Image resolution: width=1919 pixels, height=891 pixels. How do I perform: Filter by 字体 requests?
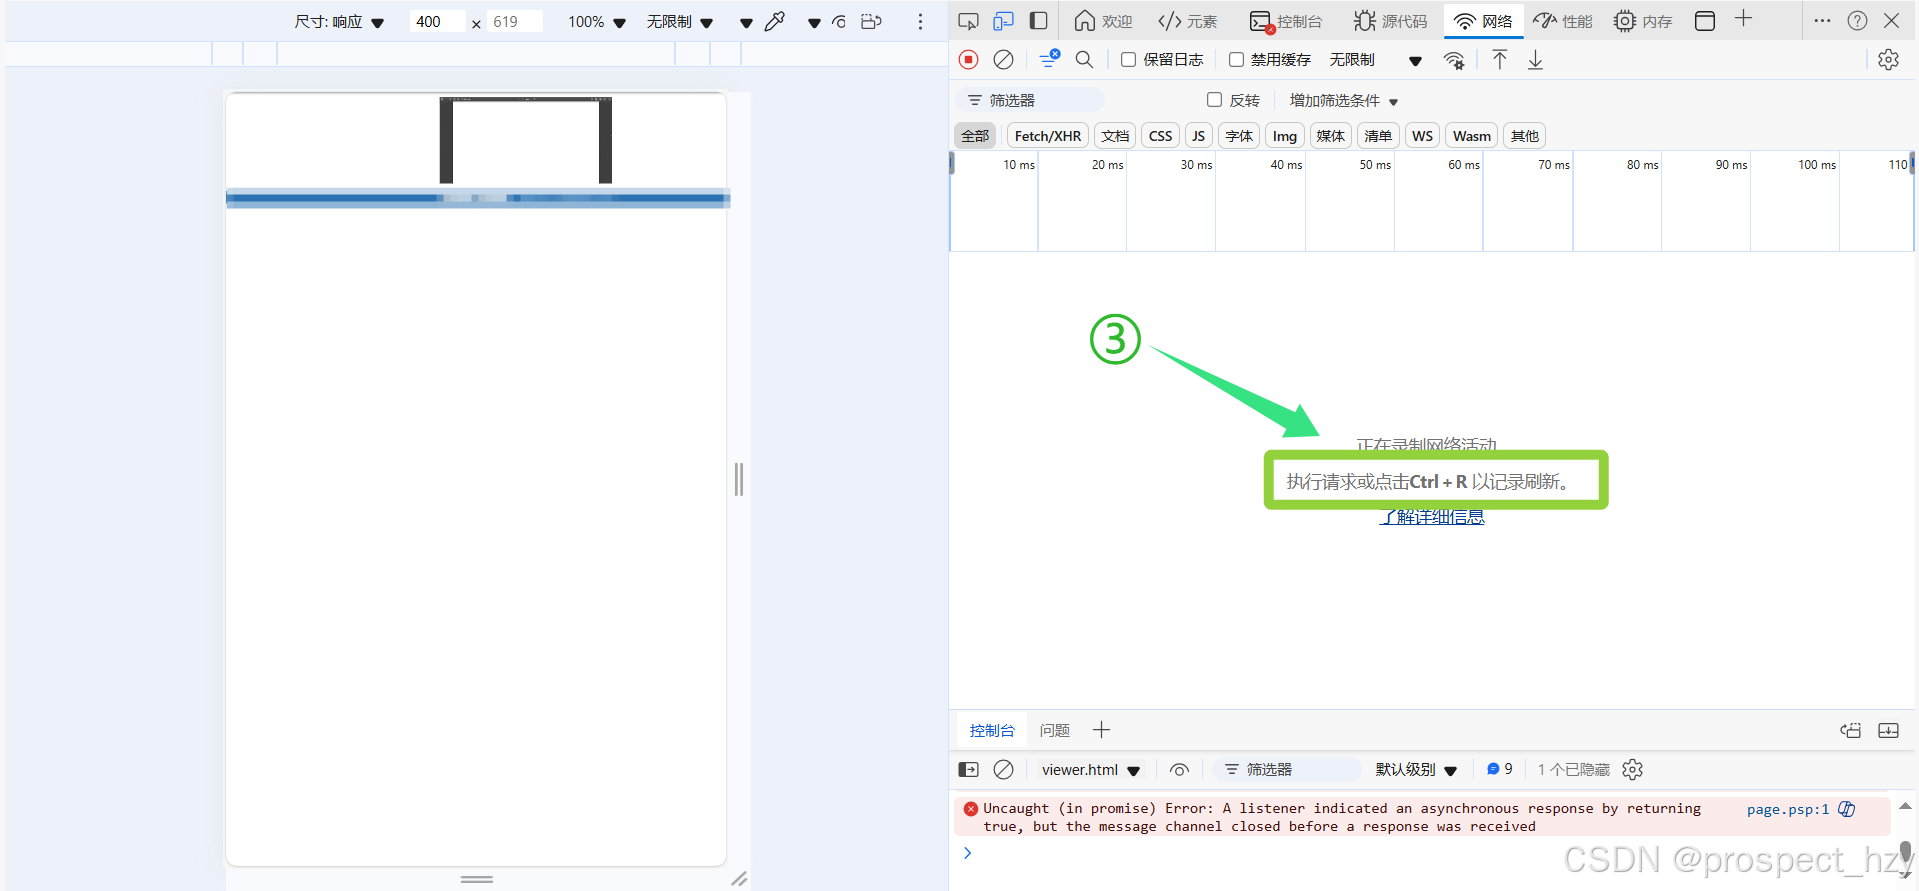[x=1239, y=136]
